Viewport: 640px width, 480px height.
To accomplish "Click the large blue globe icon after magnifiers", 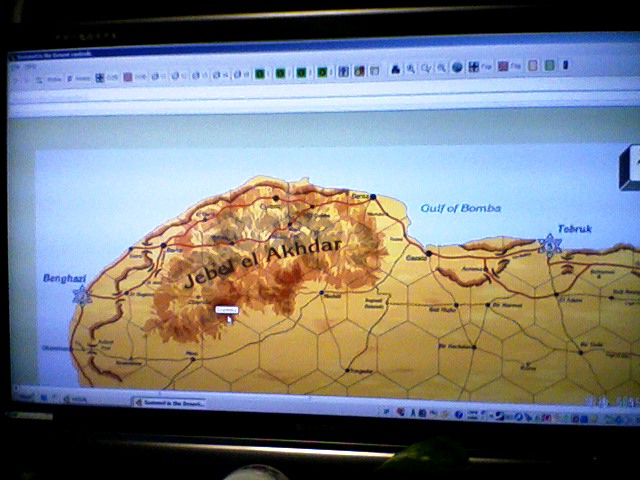I will point(457,67).
